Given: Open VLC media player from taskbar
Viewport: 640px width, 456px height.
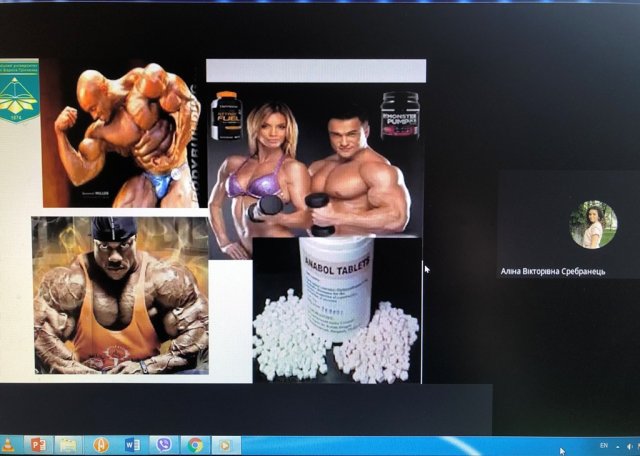Looking at the screenshot, I should coord(7,445).
